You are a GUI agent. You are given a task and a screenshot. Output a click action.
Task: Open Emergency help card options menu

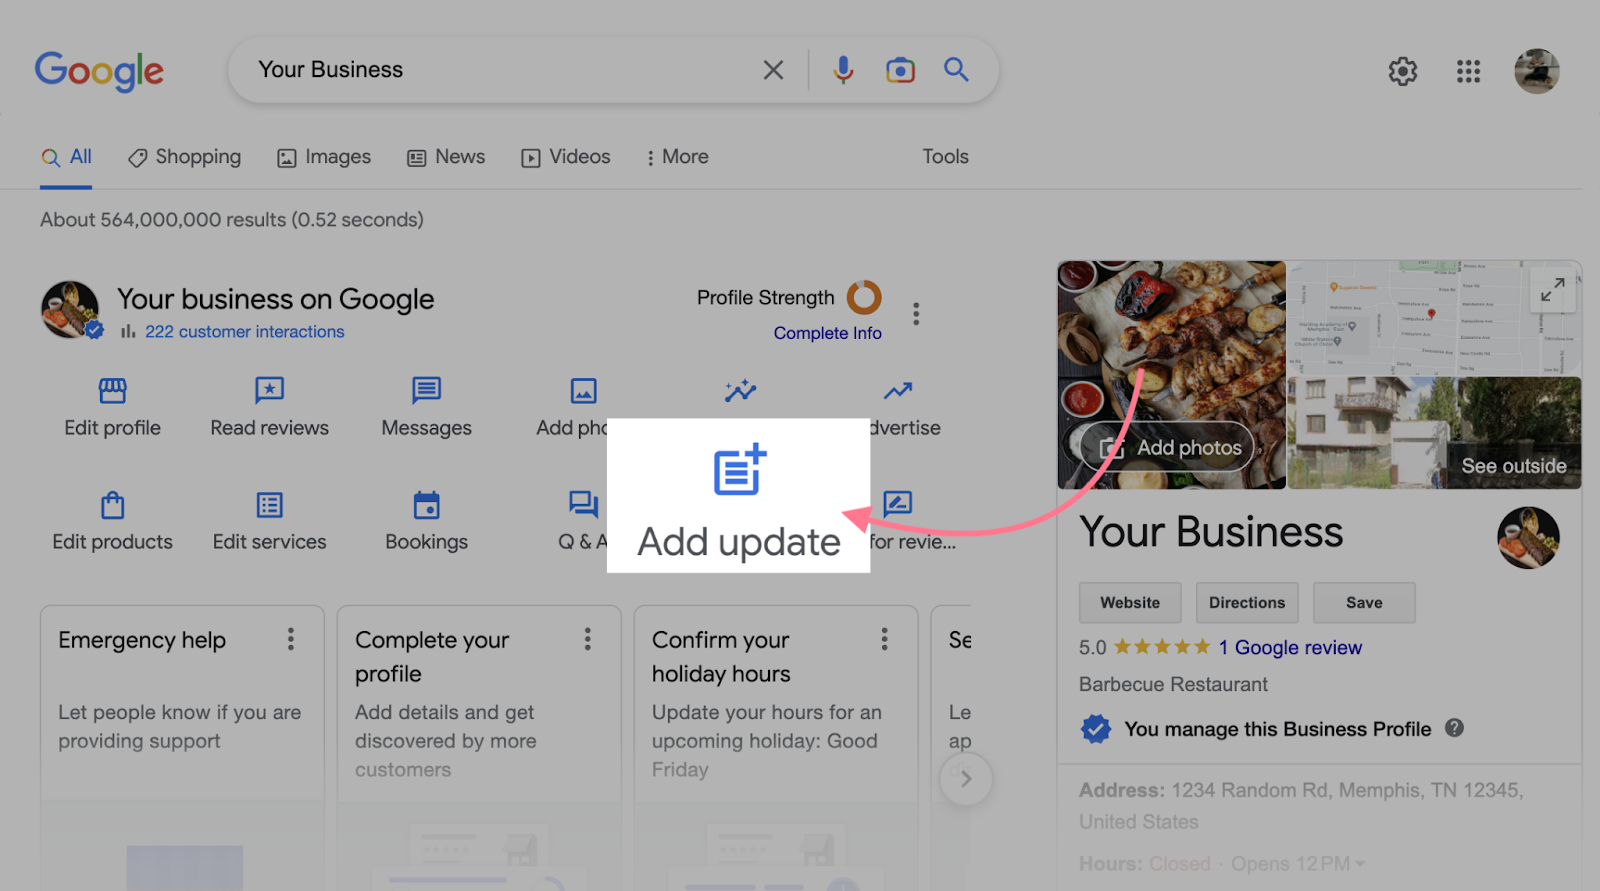point(291,639)
